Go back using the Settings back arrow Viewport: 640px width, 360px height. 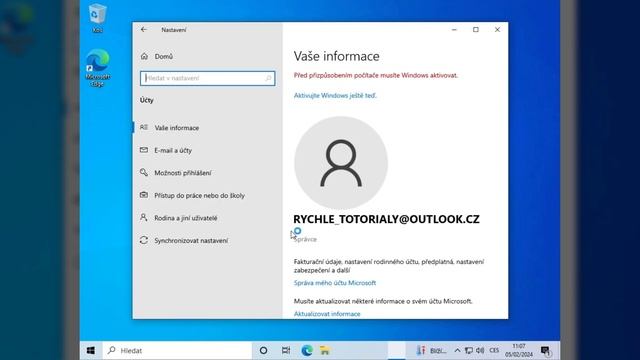point(144,29)
